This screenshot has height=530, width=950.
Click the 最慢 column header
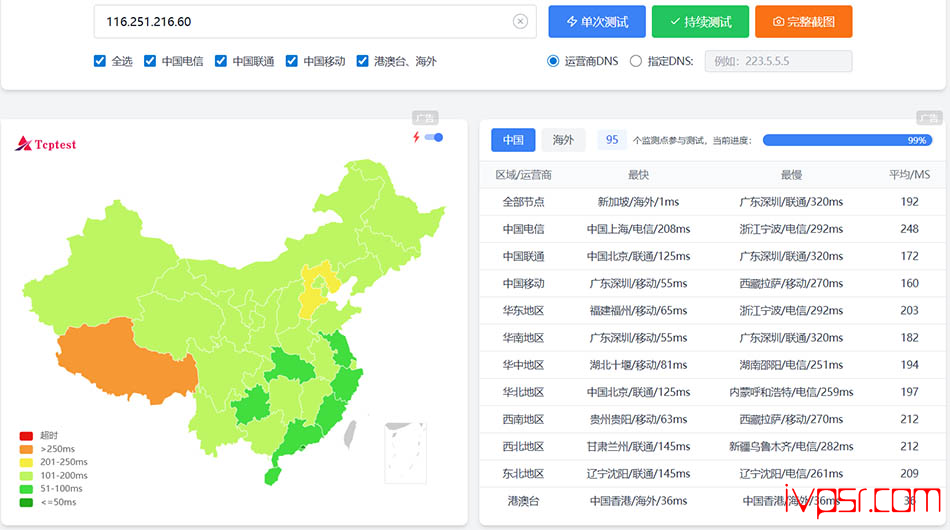pyautogui.click(x=791, y=175)
